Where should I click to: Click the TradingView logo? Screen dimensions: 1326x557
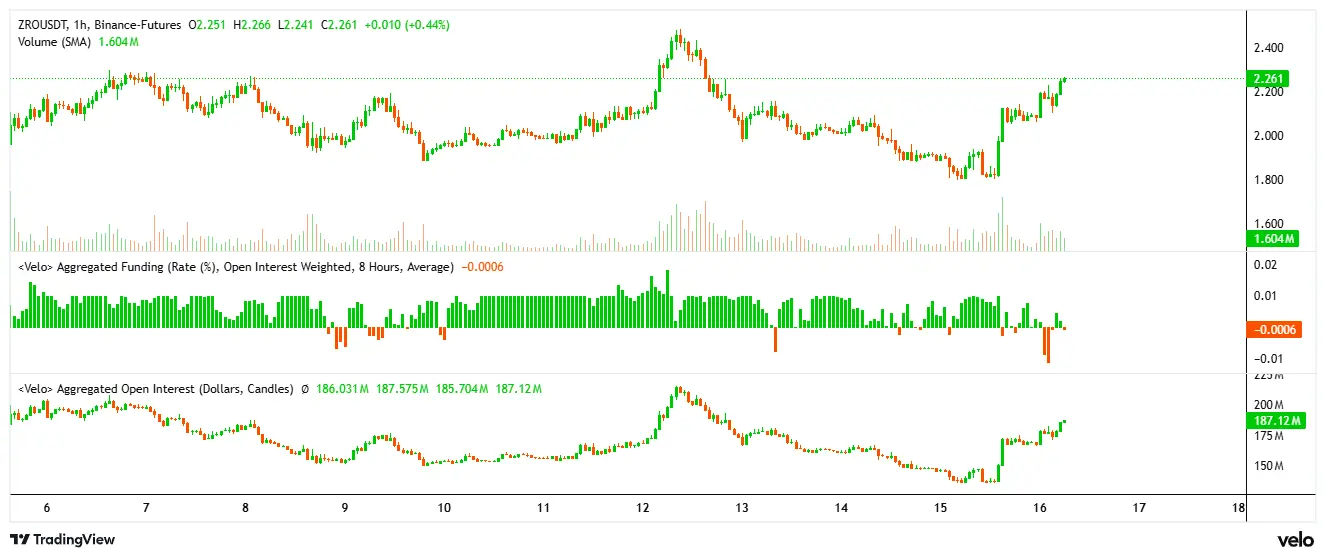[x=62, y=540]
